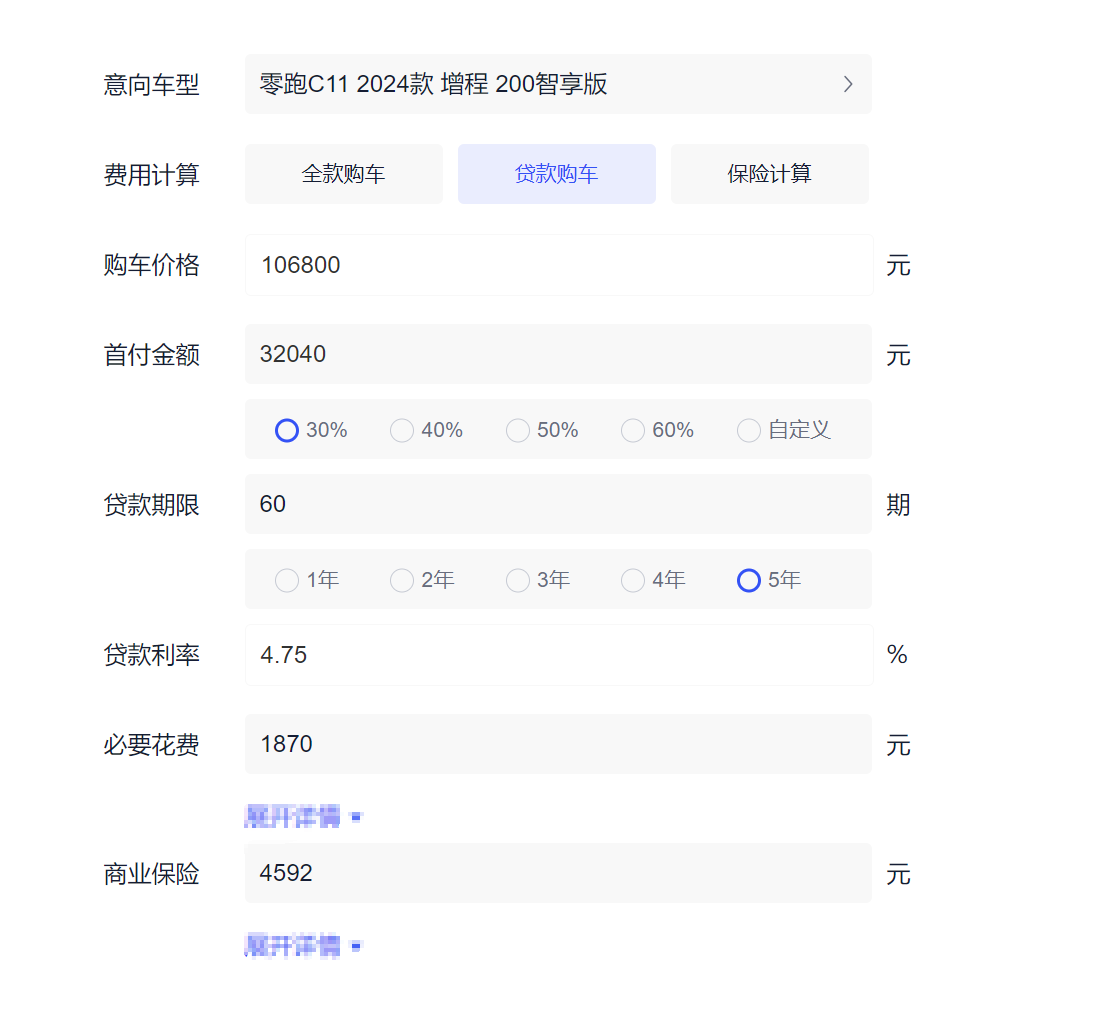Click the 必要花费 label

point(152,745)
